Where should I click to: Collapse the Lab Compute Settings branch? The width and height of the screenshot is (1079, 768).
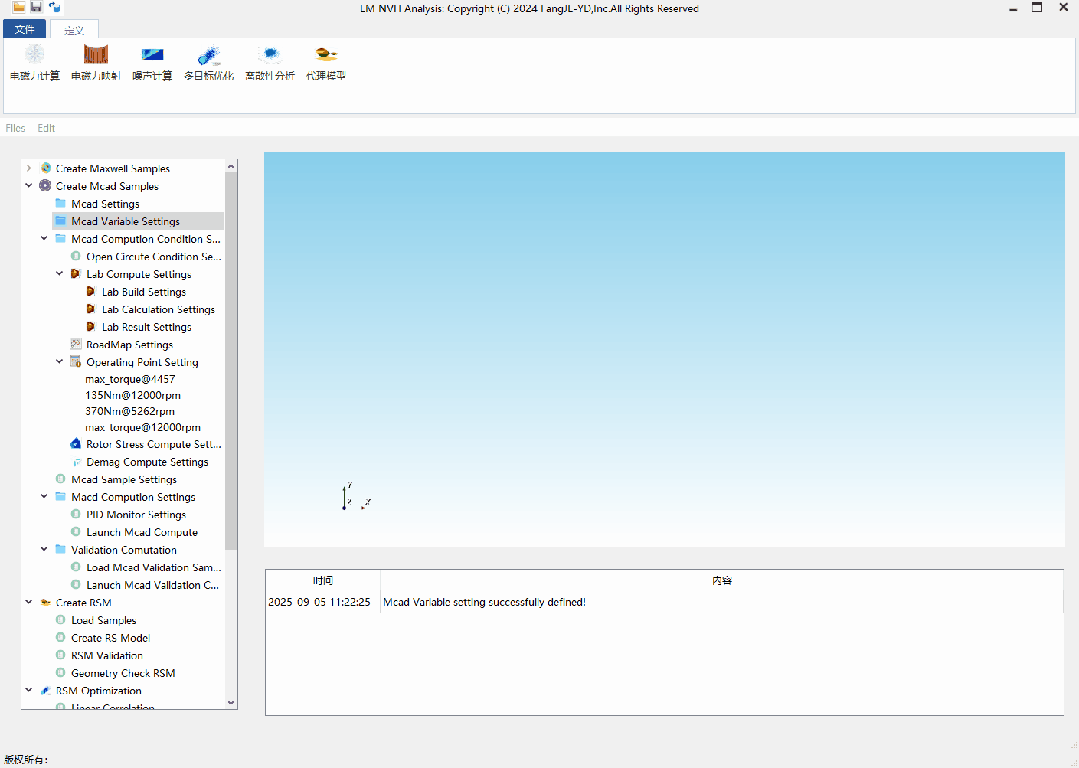(x=60, y=274)
